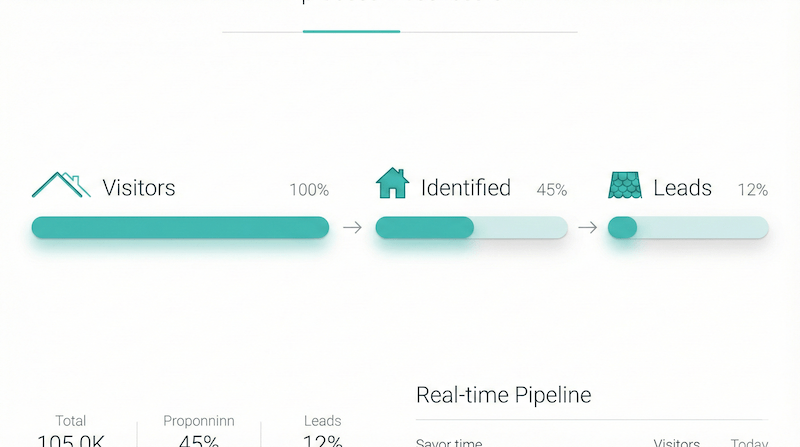Open the Real-time Pipeline heading
Image resolution: width=800 pixels, height=447 pixels.
click(x=504, y=395)
